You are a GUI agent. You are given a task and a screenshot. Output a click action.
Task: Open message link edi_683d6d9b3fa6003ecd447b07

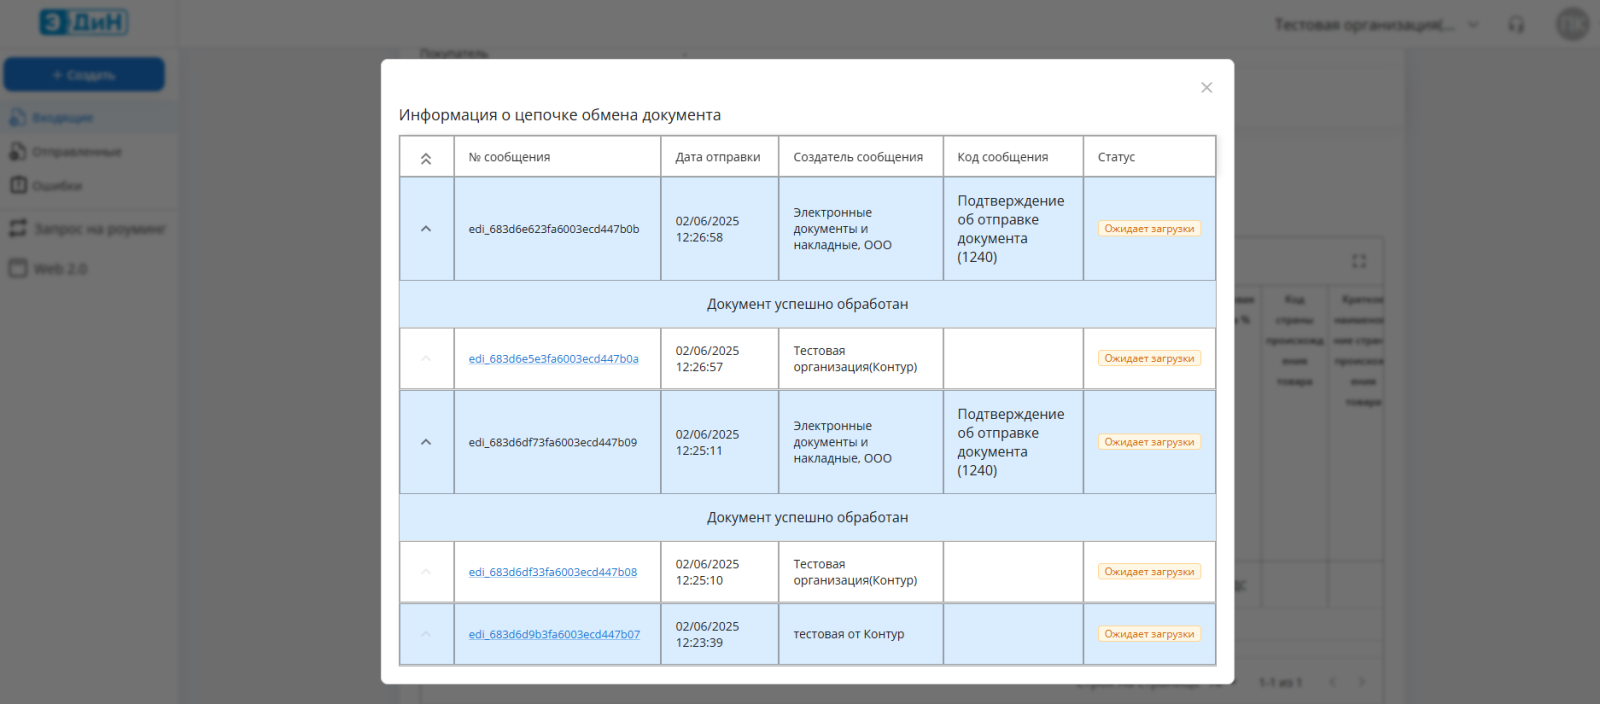554,634
